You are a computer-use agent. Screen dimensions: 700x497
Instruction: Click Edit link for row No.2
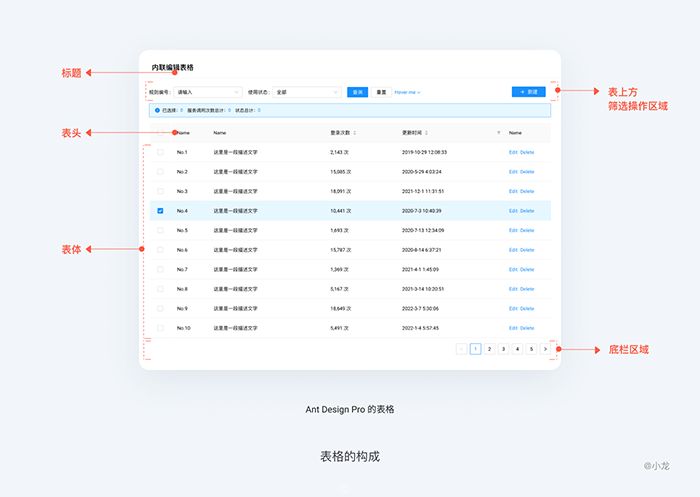pos(513,172)
